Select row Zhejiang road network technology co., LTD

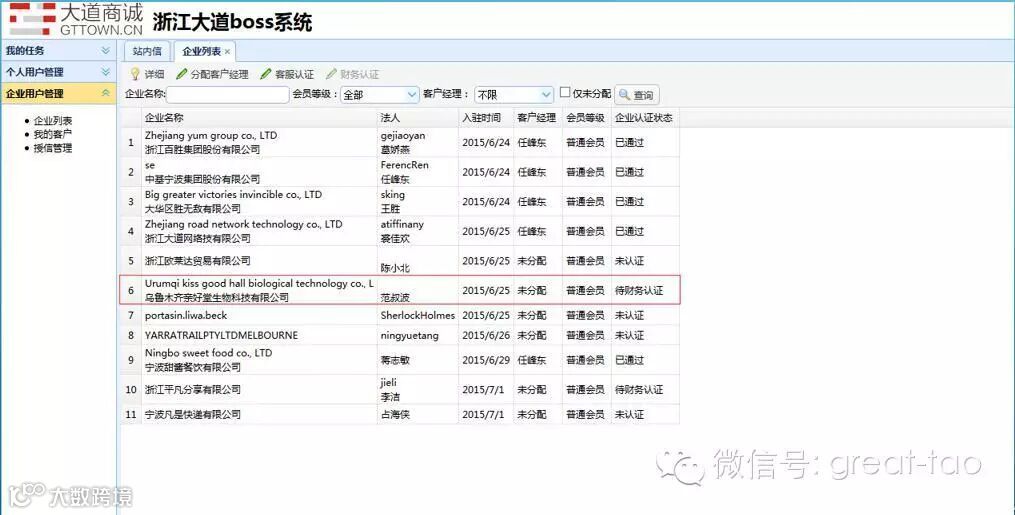click(x=400, y=231)
